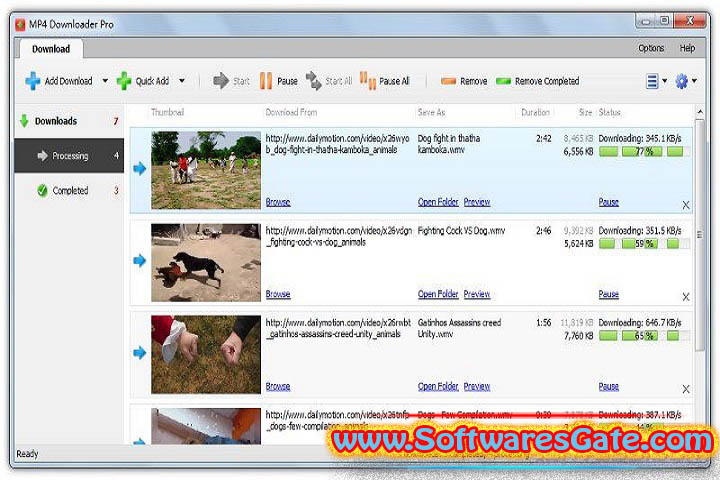Image resolution: width=720 pixels, height=480 pixels.
Task: Pause the Dog fight in thatha download
Action: click(608, 202)
